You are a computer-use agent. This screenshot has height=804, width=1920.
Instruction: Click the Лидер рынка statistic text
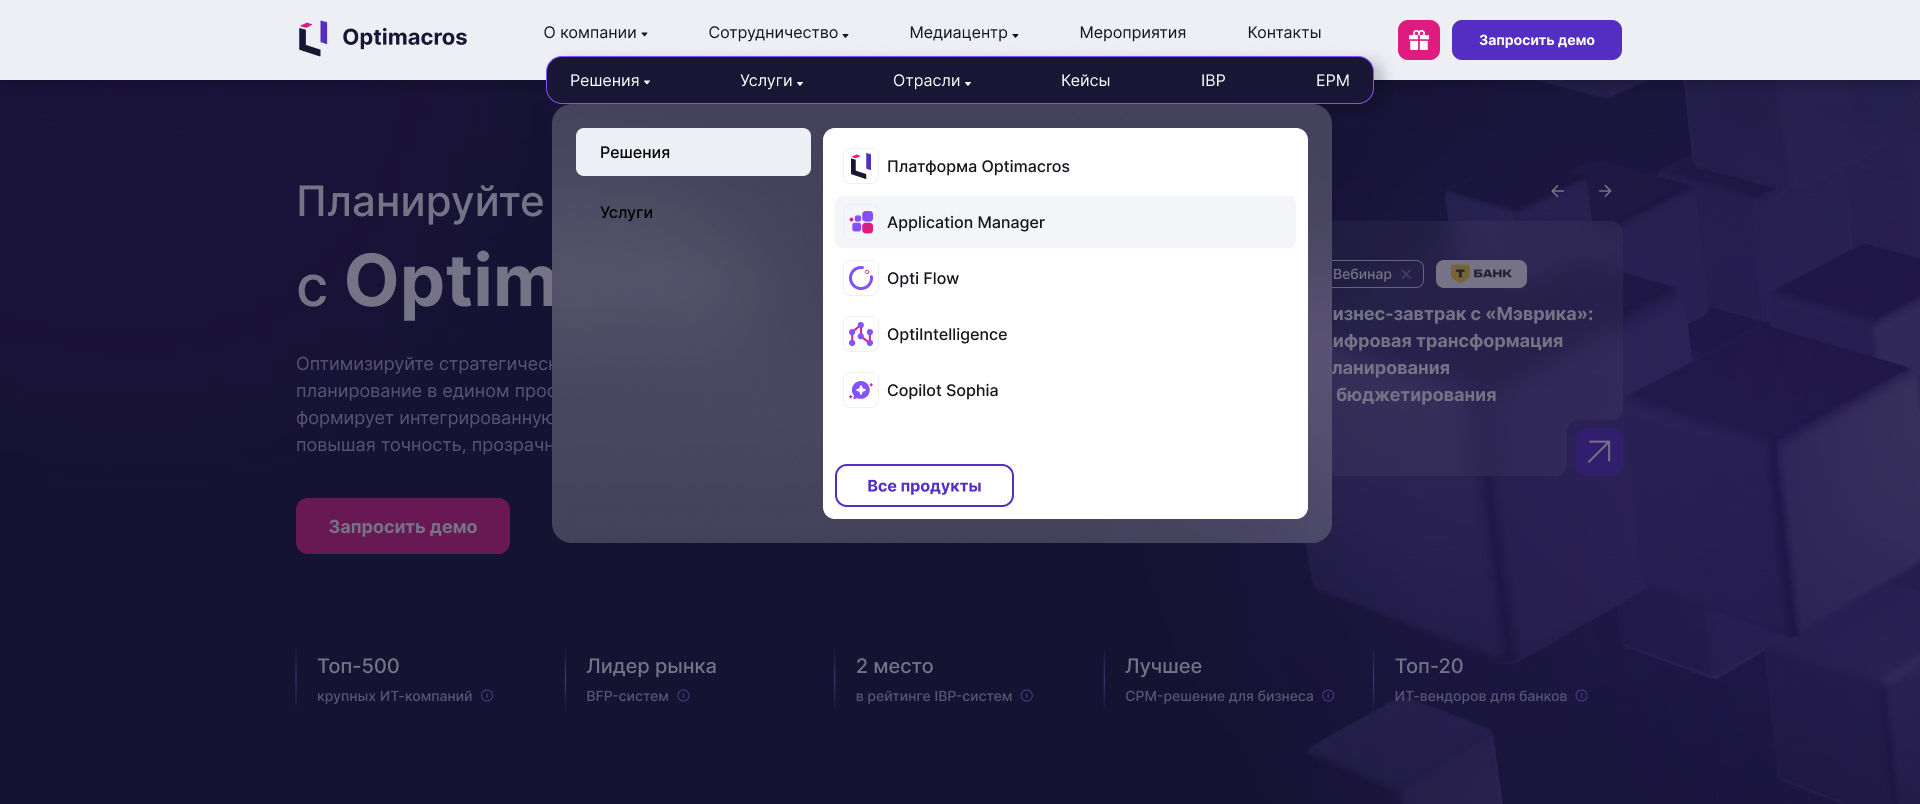[x=651, y=666]
